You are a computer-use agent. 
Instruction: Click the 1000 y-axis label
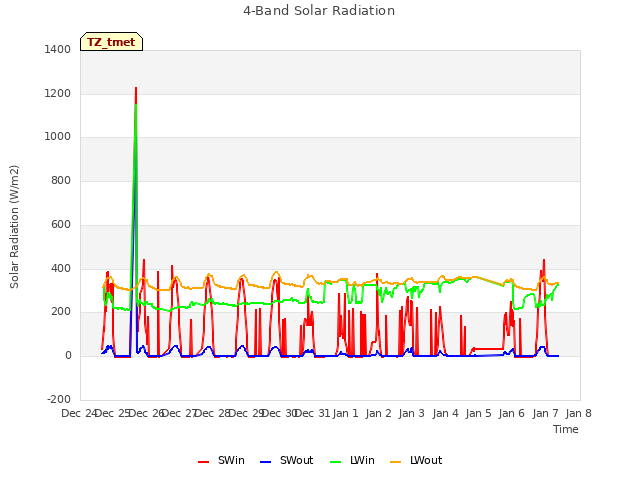[58, 137]
